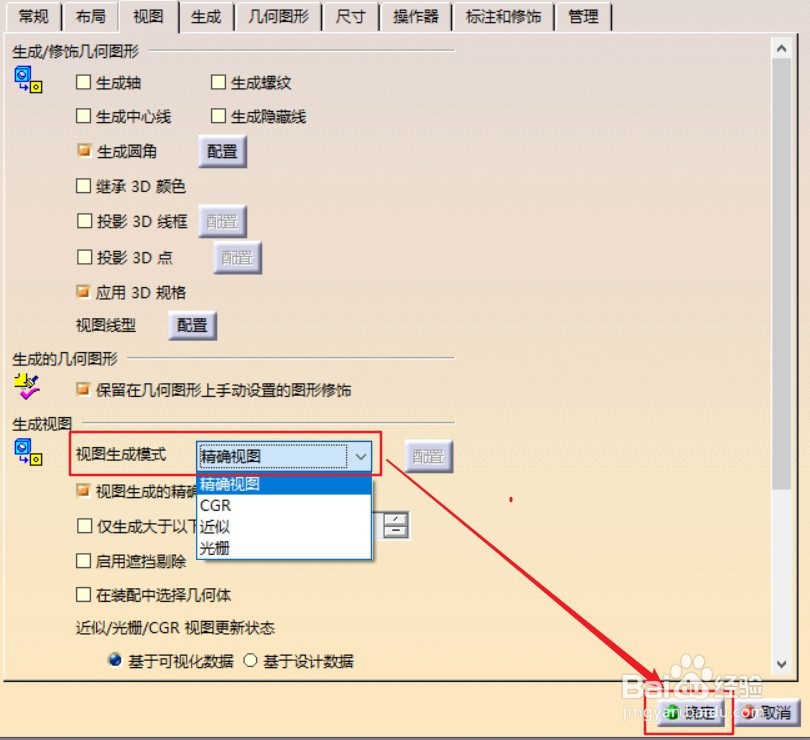Screen dimensions: 810x740
Task: Open the 视图生成模式 dropdown
Action: tap(361, 454)
